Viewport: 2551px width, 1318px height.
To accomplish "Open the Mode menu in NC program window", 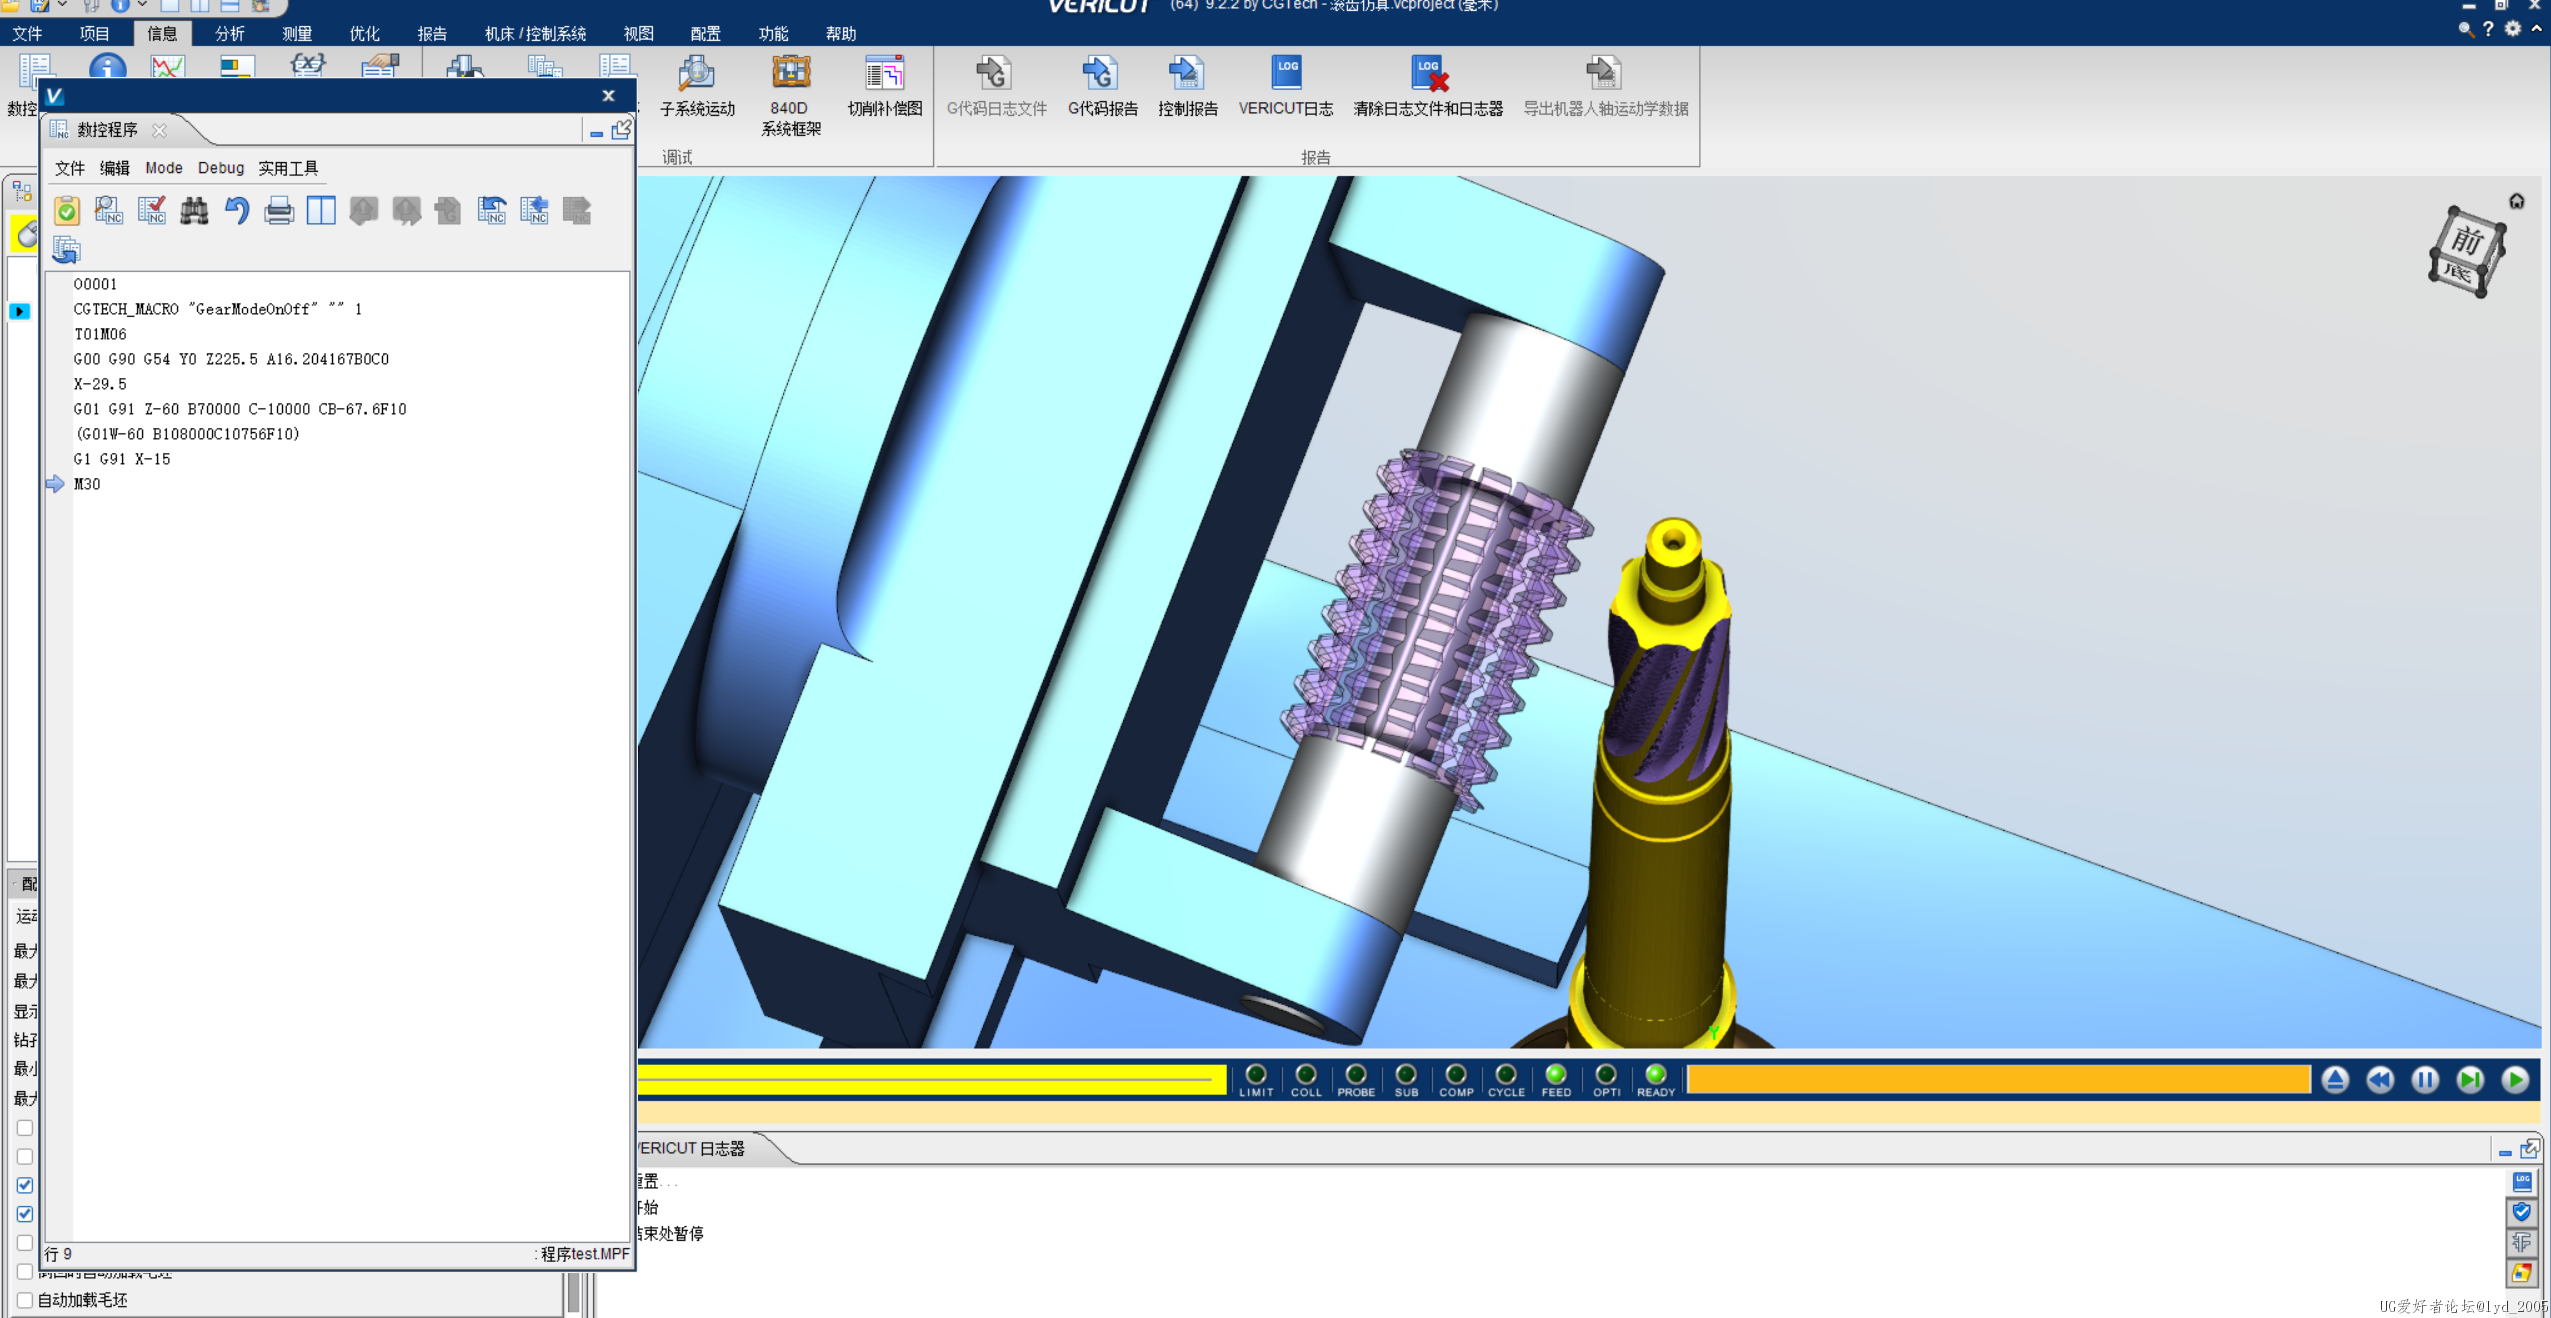I will 163,168.
